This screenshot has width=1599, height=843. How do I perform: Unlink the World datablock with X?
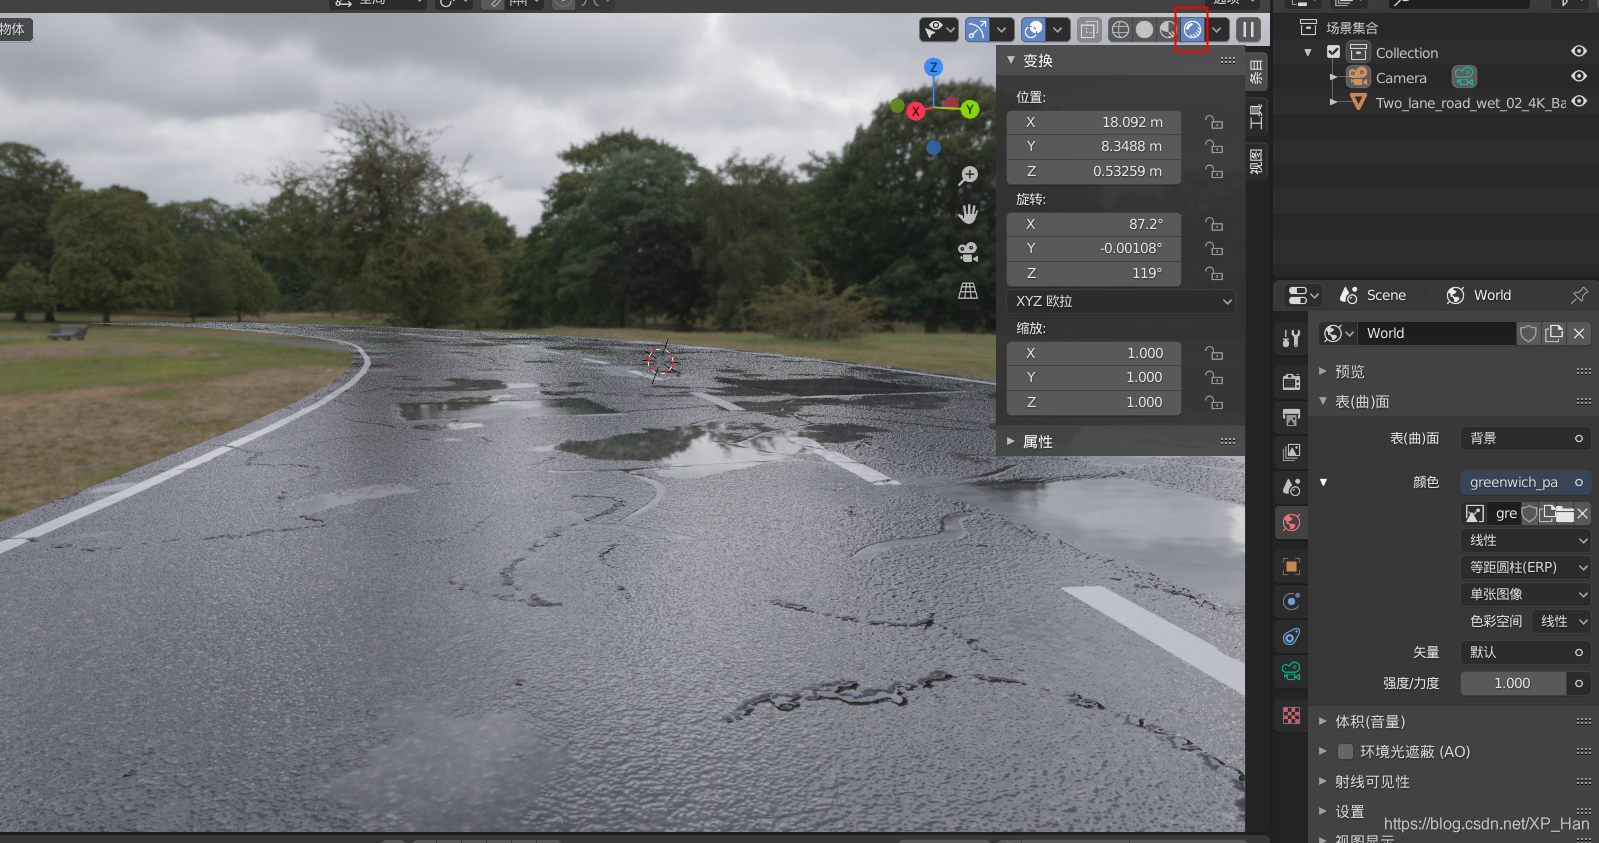pyautogui.click(x=1579, y=333)
